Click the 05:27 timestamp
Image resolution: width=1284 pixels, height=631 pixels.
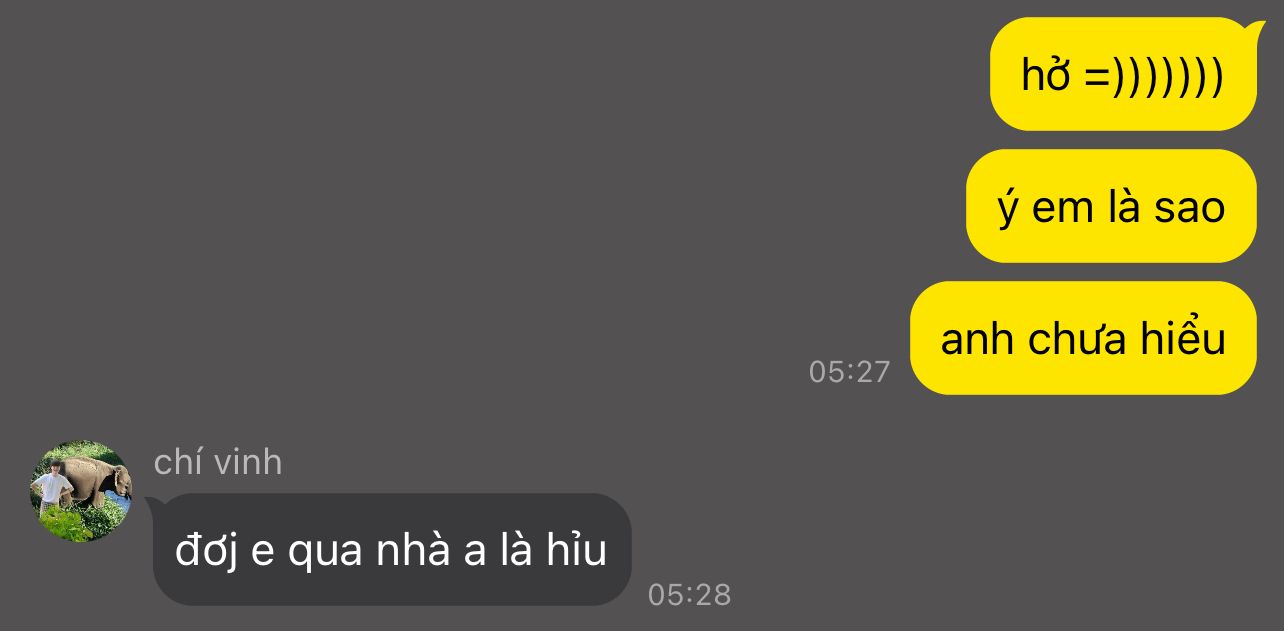pyautogui.click(x=849, y=372)
